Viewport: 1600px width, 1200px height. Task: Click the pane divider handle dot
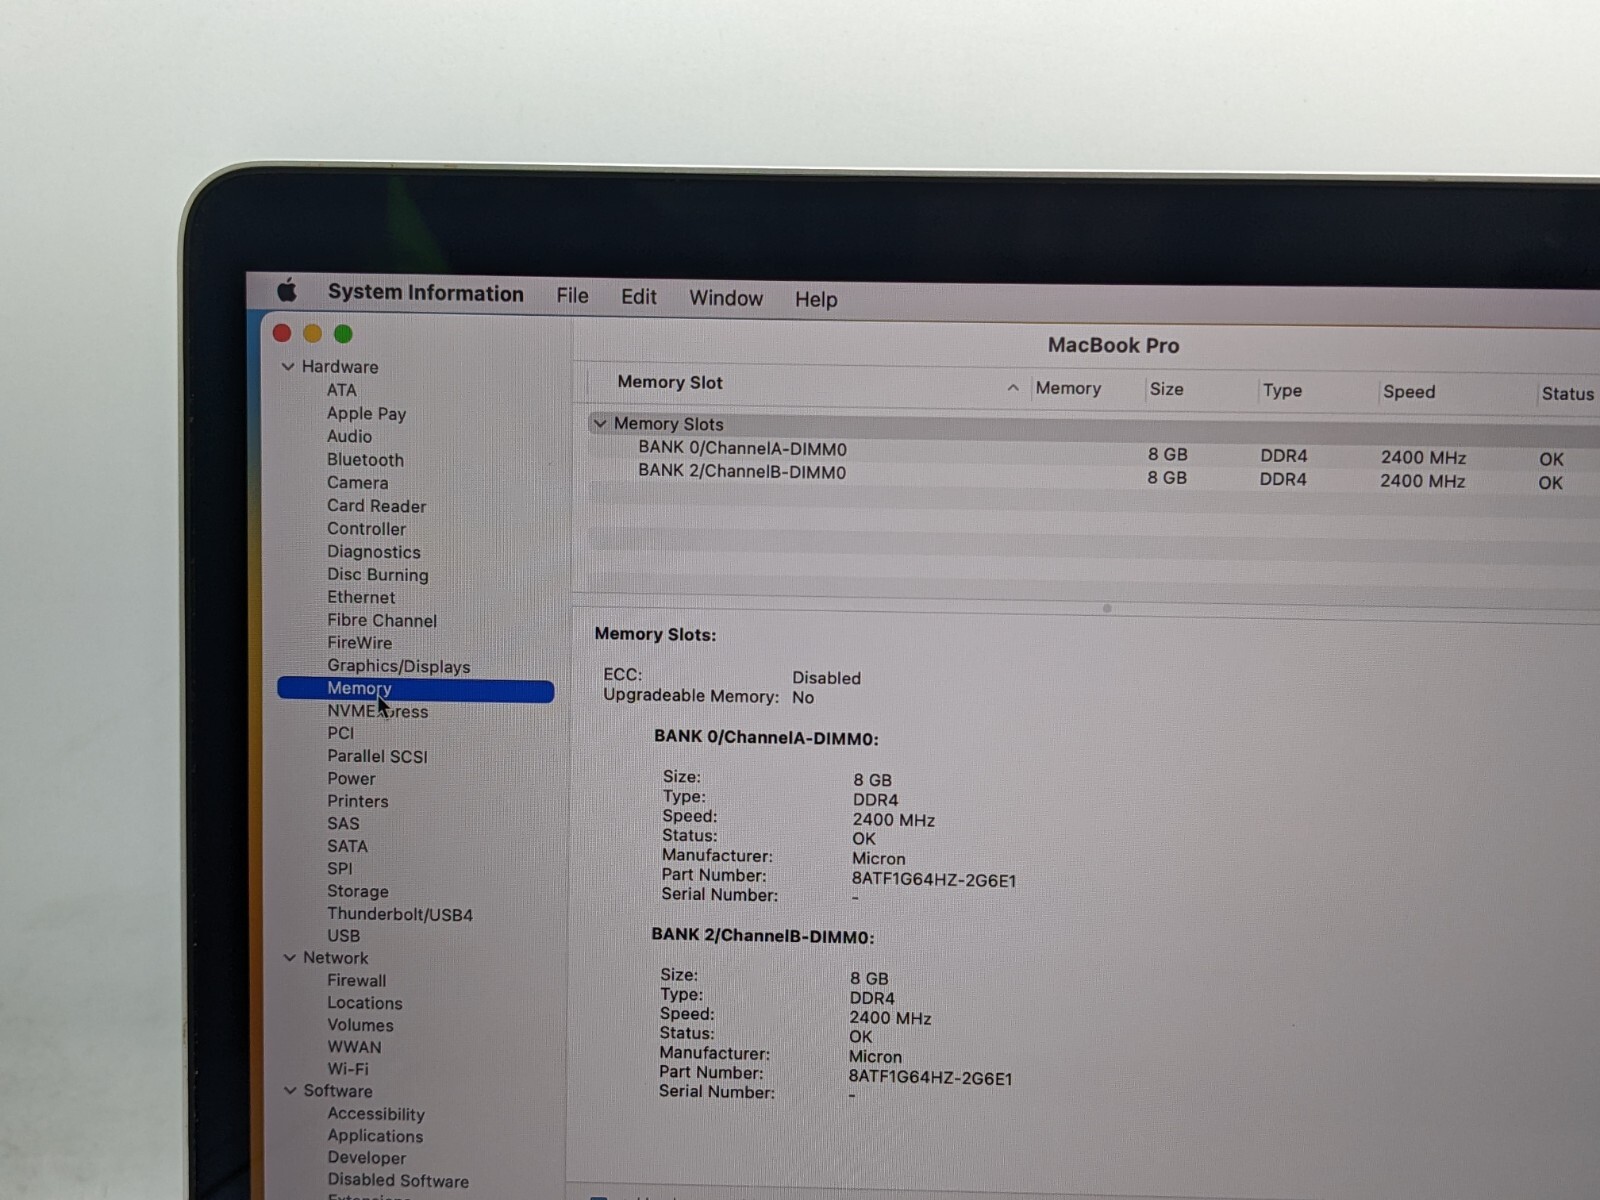point(1107,608)
